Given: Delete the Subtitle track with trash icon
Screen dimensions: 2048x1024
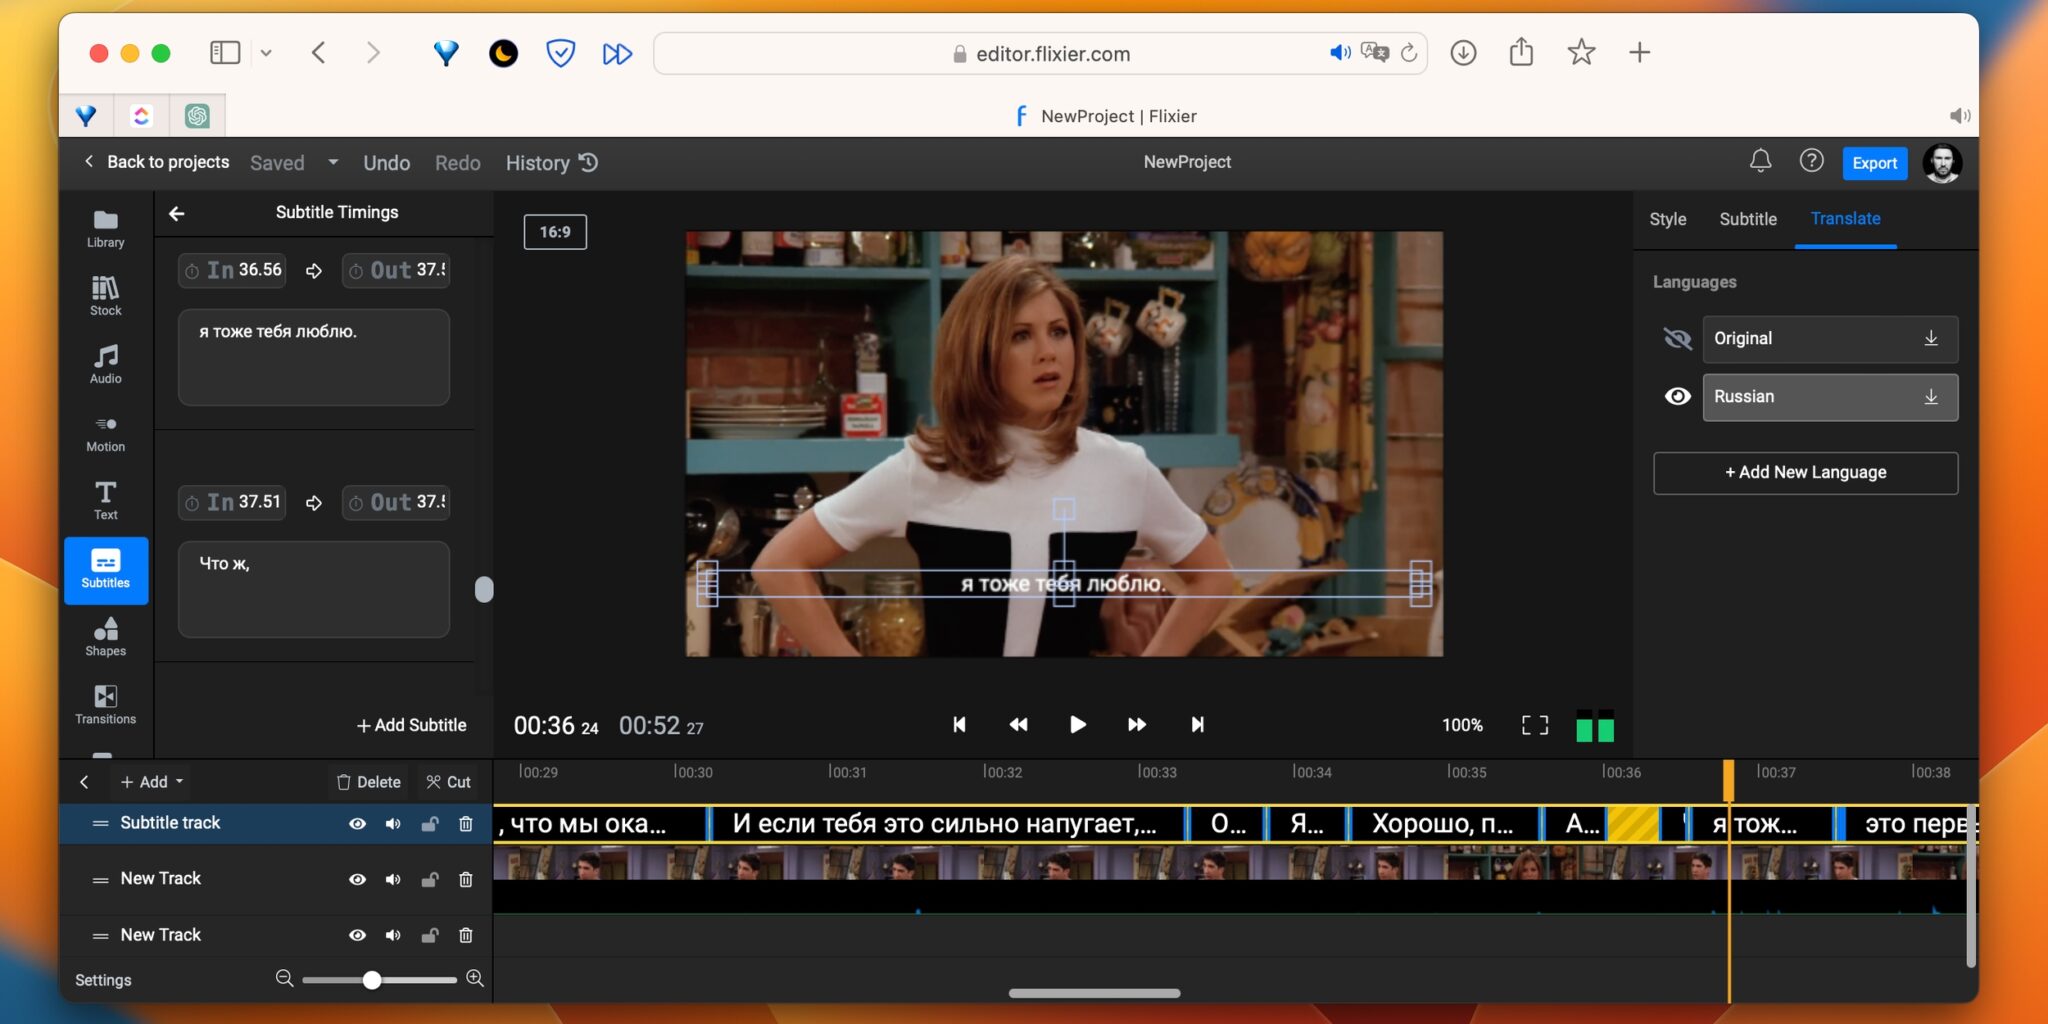Looking at the screenshot, I should point(465,824).
